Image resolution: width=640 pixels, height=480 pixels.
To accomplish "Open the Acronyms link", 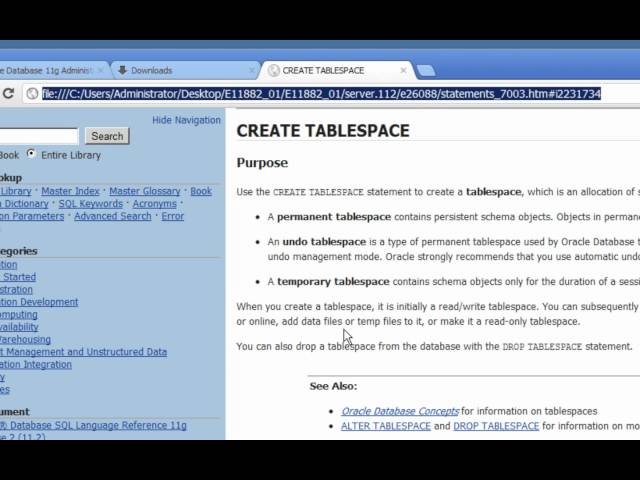I will [x=154, y=204].
